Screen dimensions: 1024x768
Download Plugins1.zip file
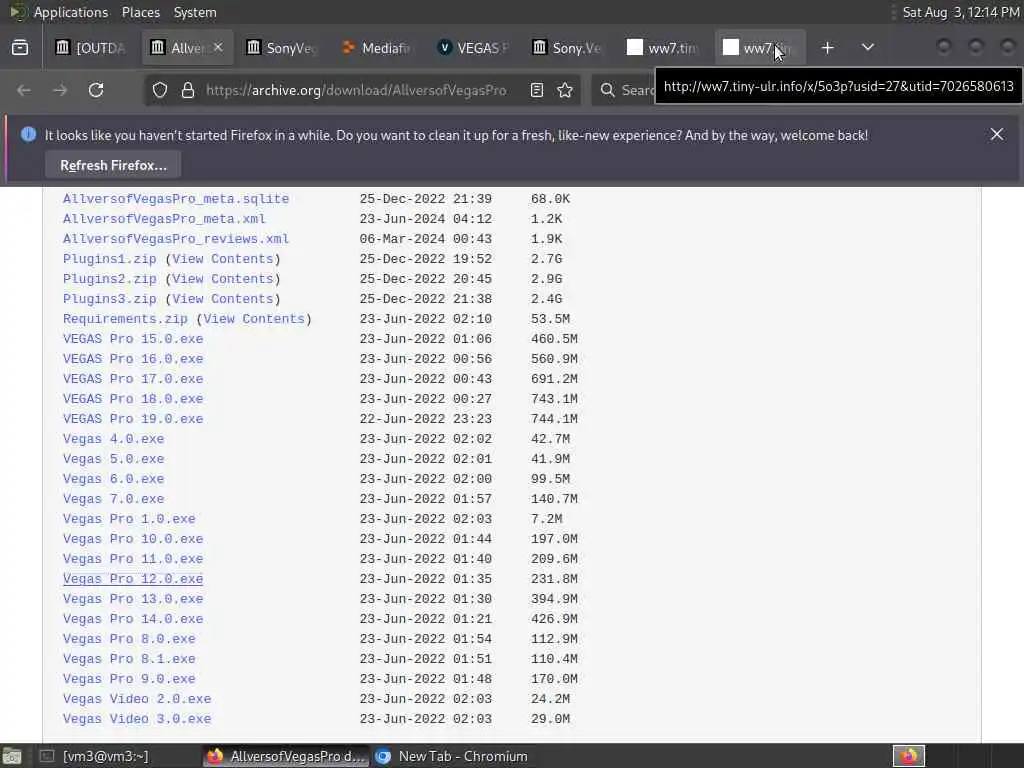[110, 259]
